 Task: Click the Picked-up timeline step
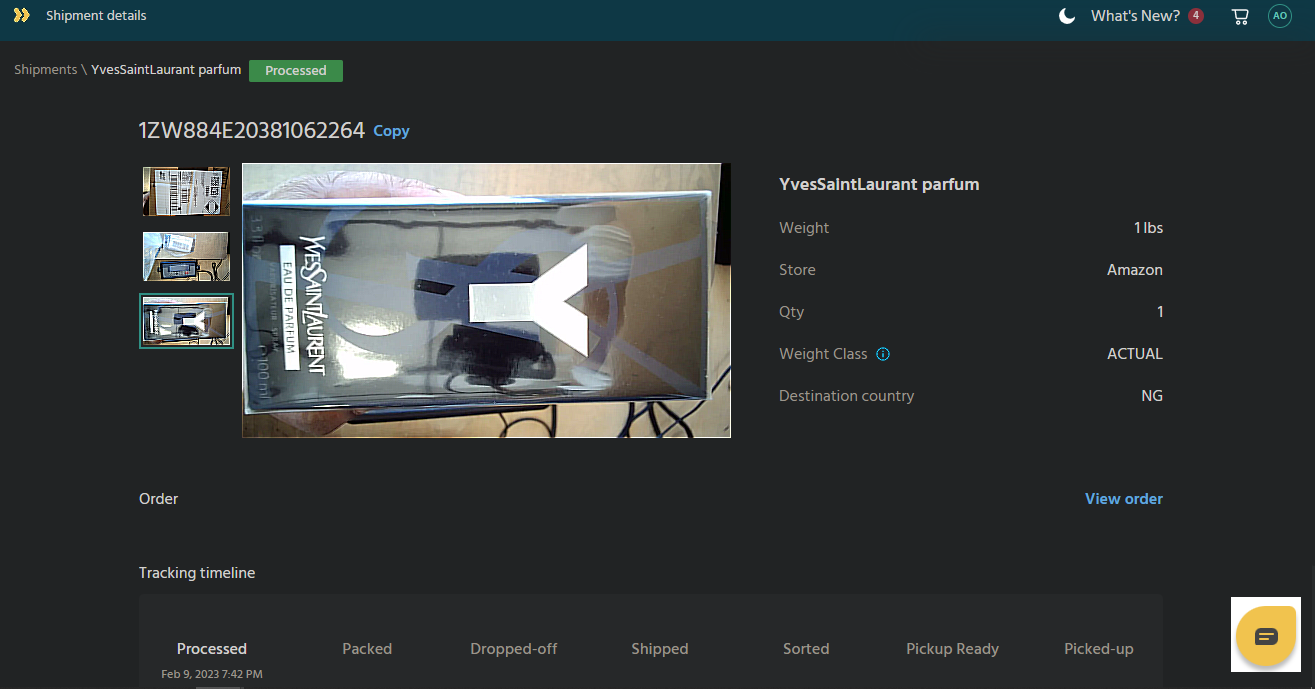(1099, 649)
